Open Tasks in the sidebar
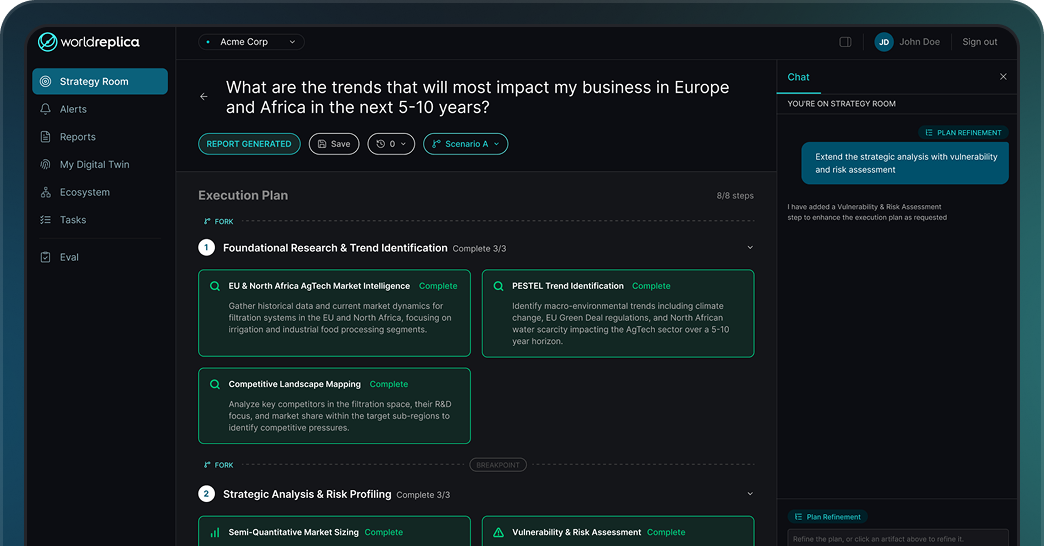The image size is (1044, 546). 73,220
